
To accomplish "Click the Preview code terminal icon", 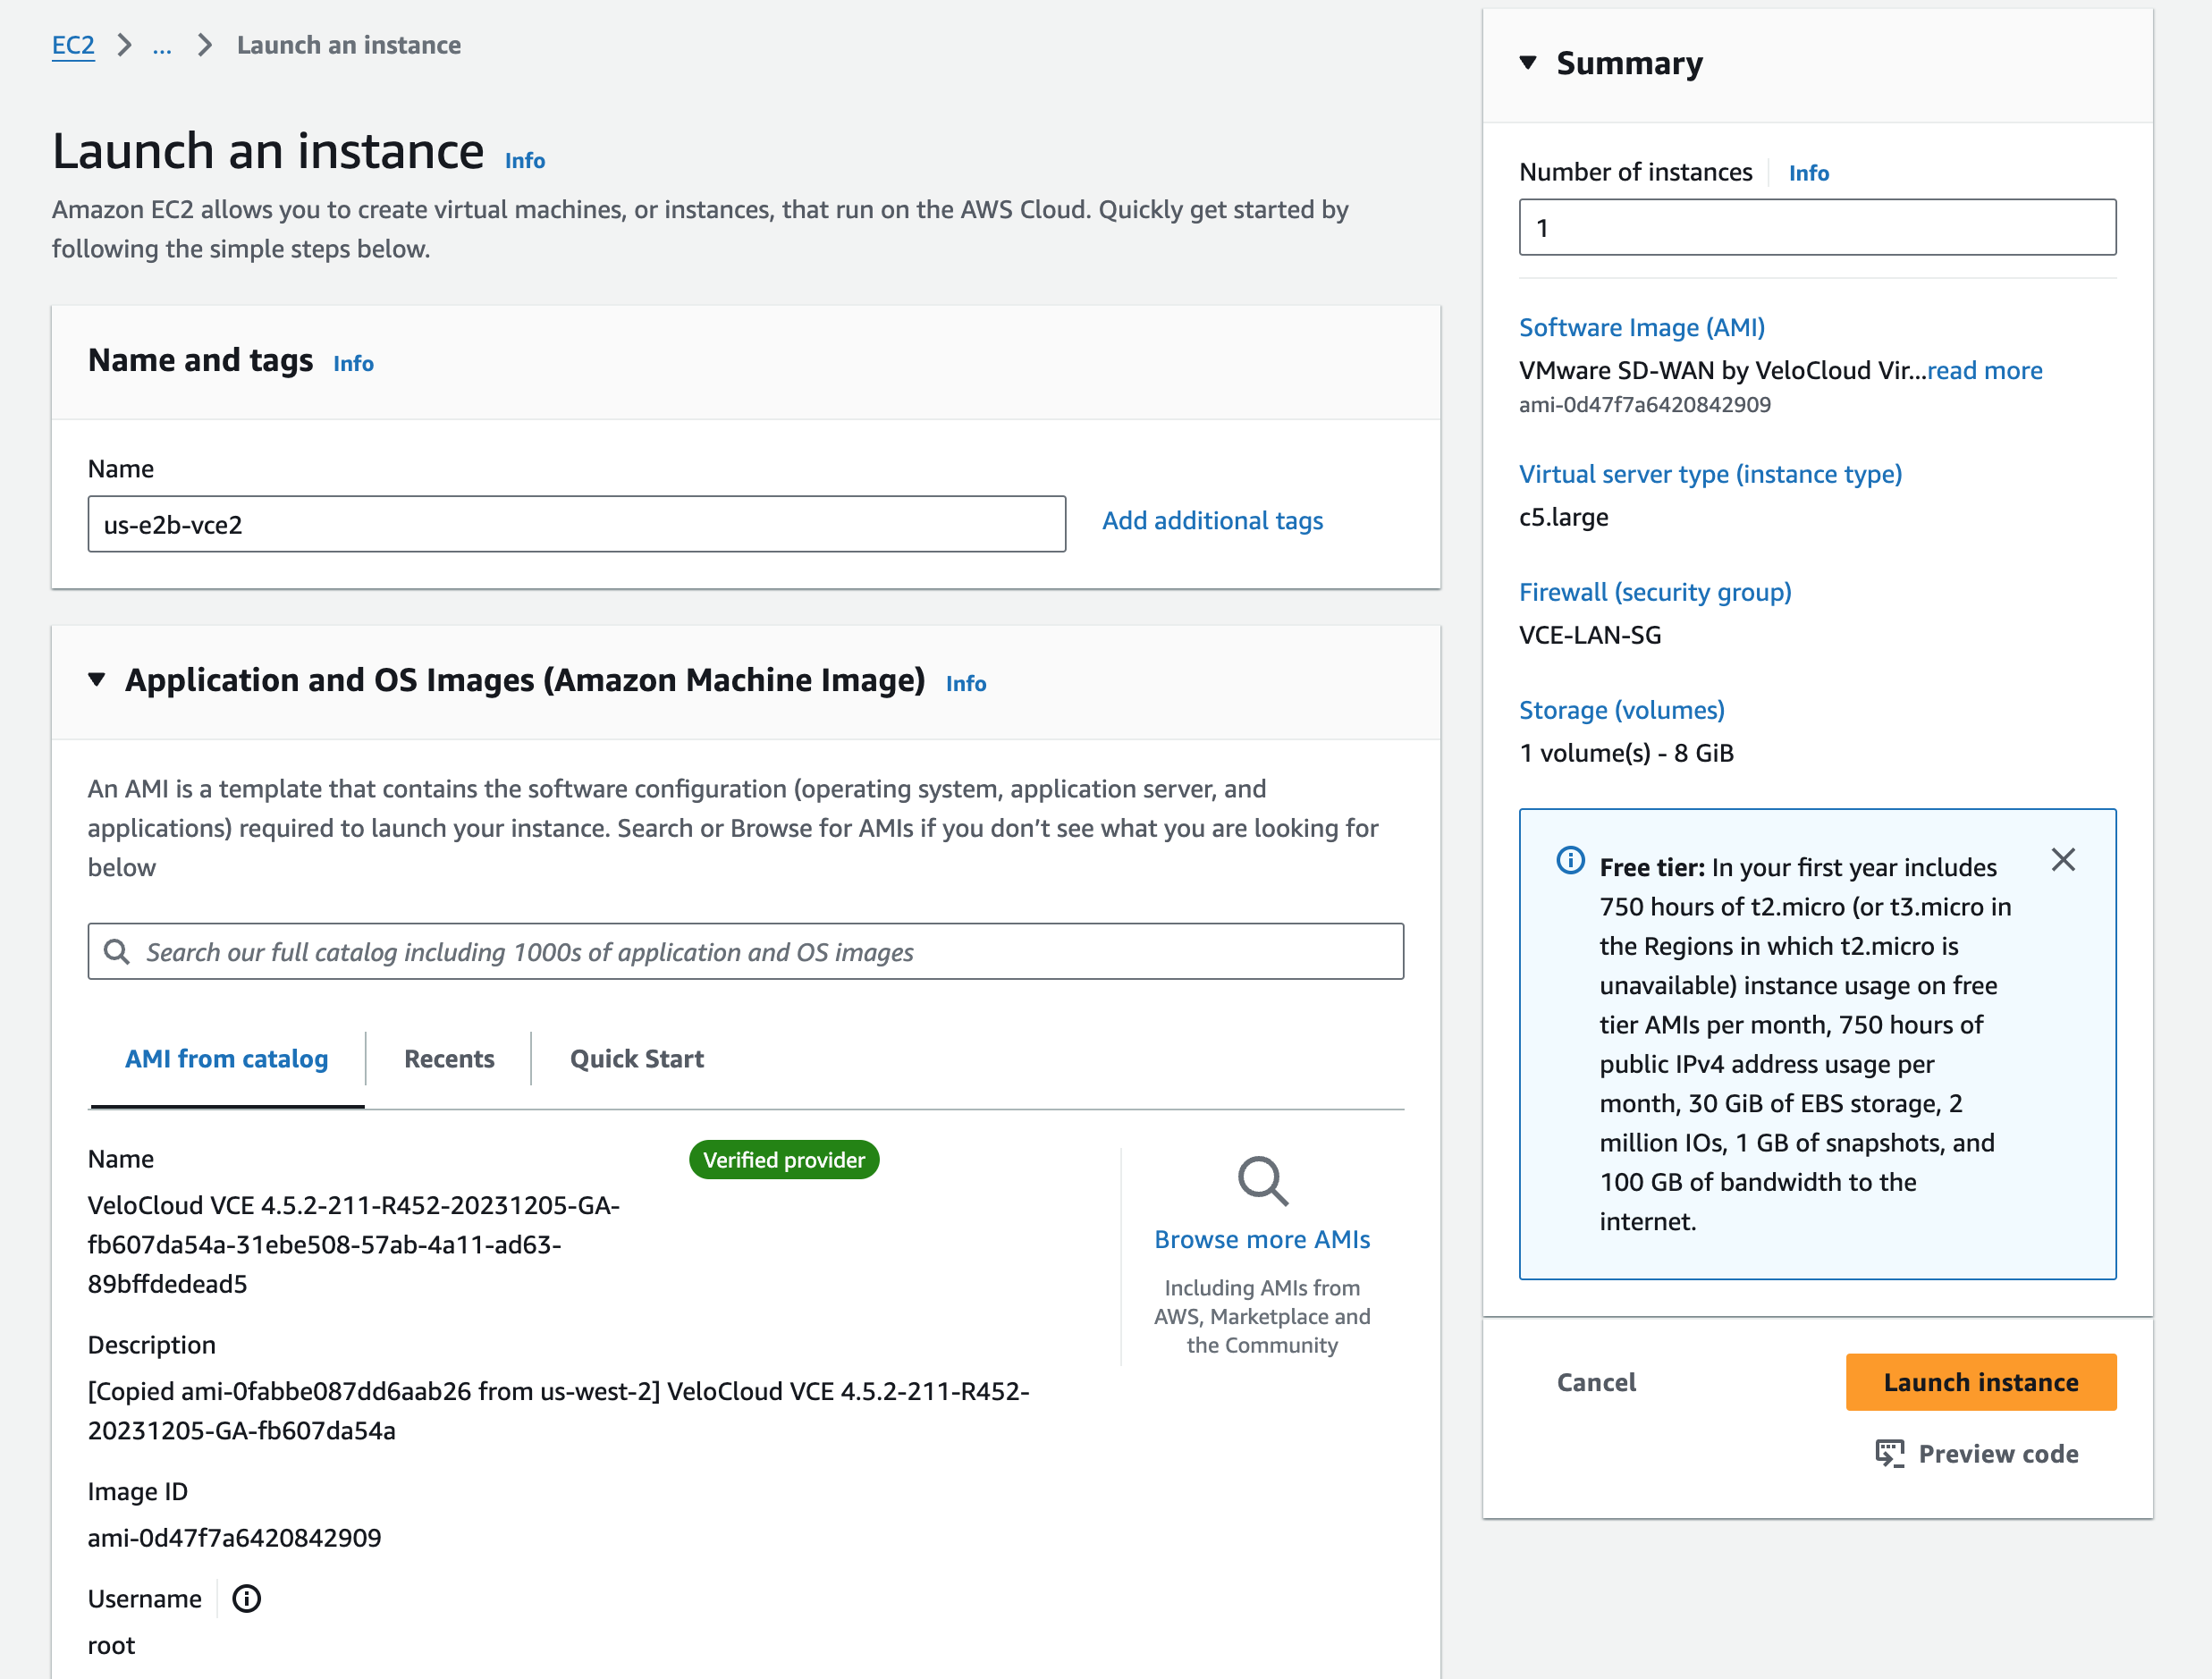I will coord(1890,1454).
